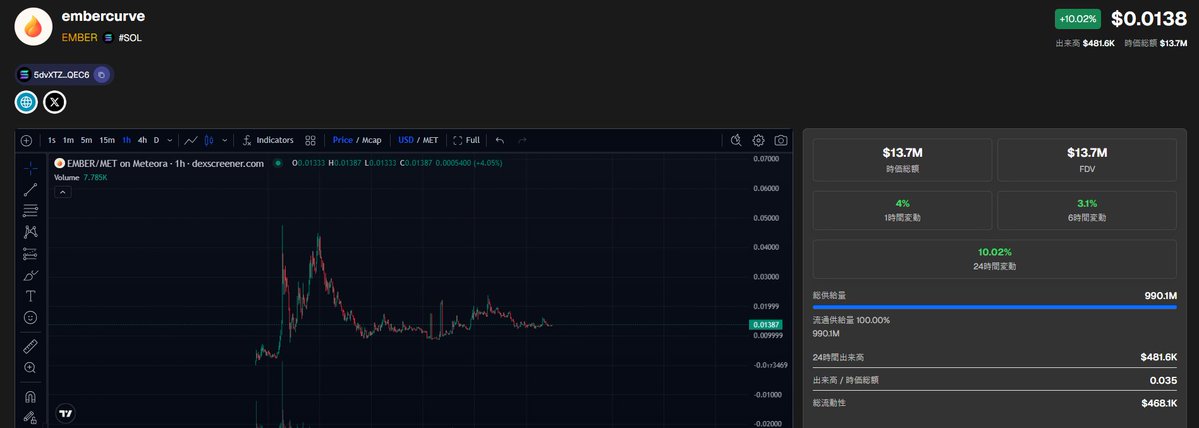
Task: Open the project website globe icon
Action: coord(26,102)
